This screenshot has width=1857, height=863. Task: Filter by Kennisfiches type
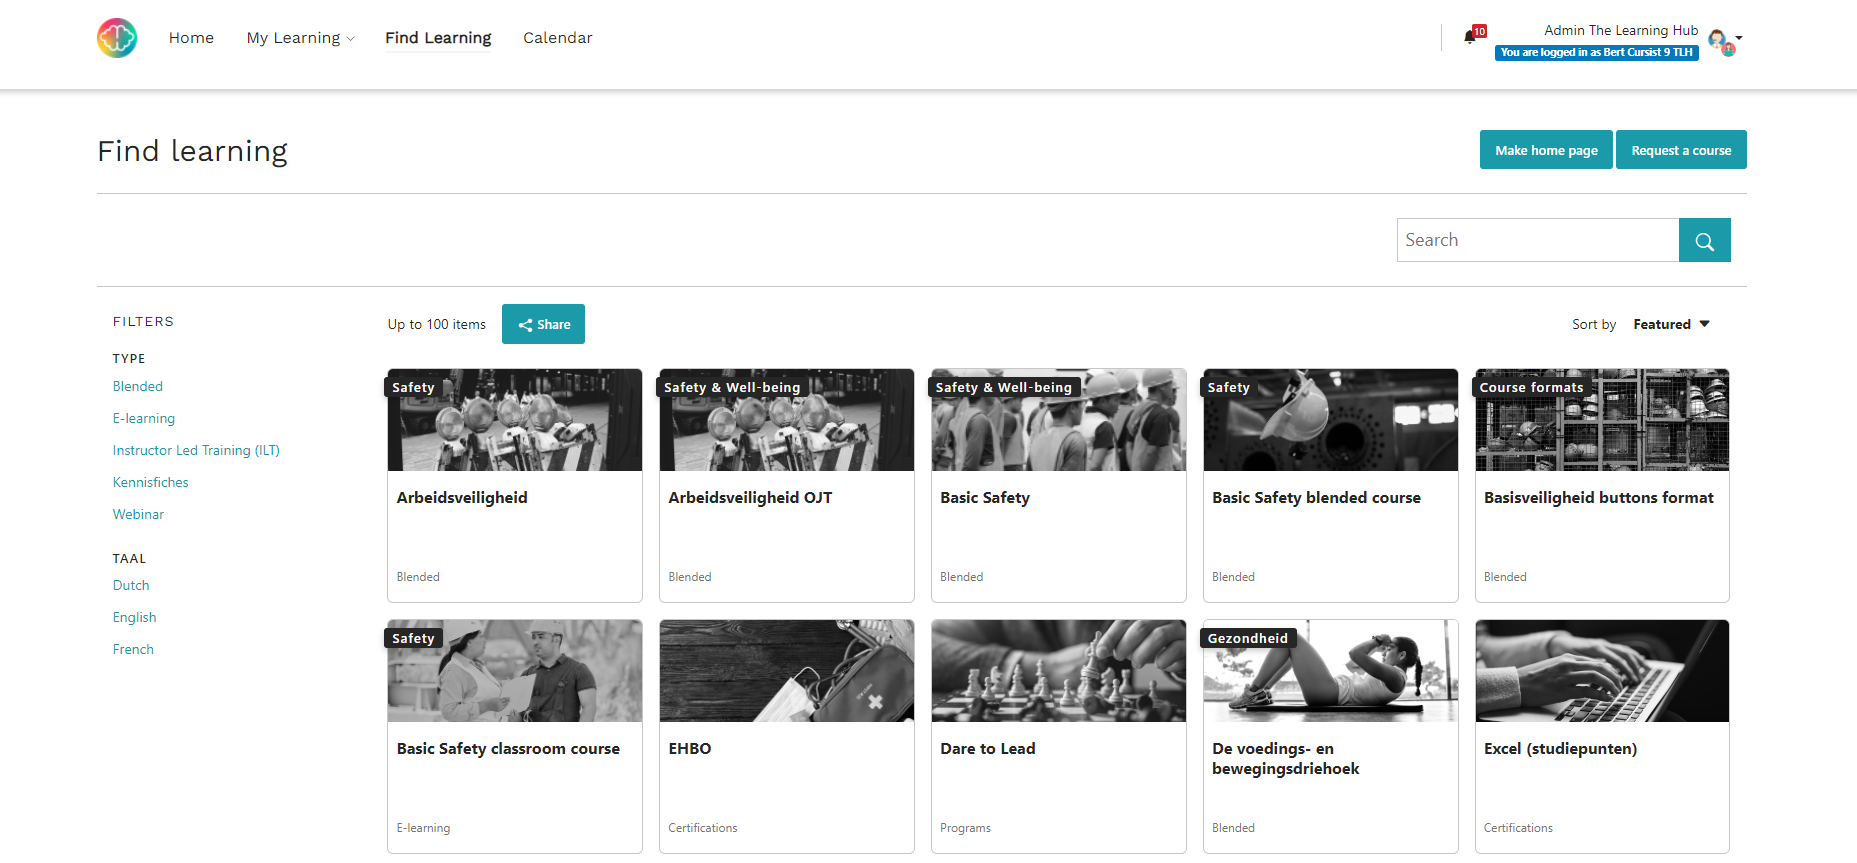[151, 482]
